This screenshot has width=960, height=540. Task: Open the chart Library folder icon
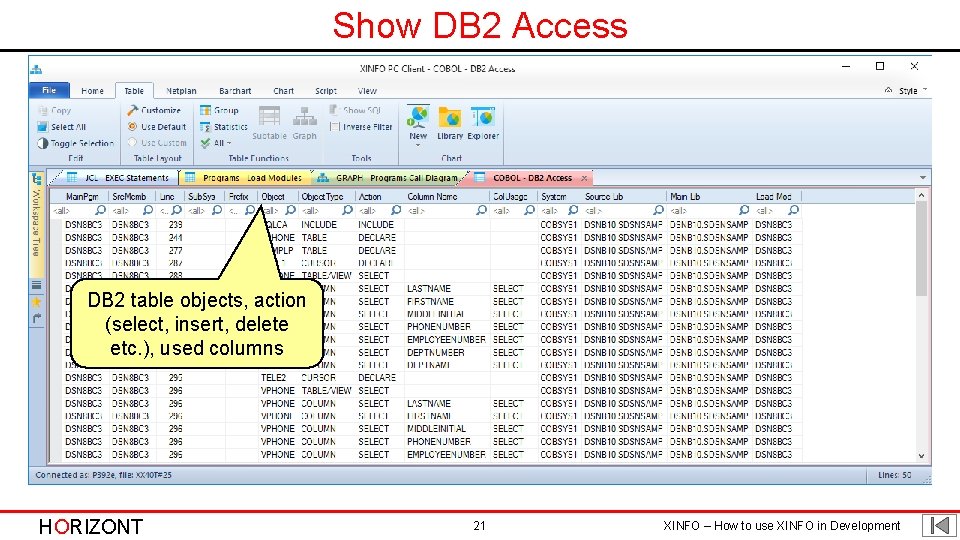tap(449, 117)
